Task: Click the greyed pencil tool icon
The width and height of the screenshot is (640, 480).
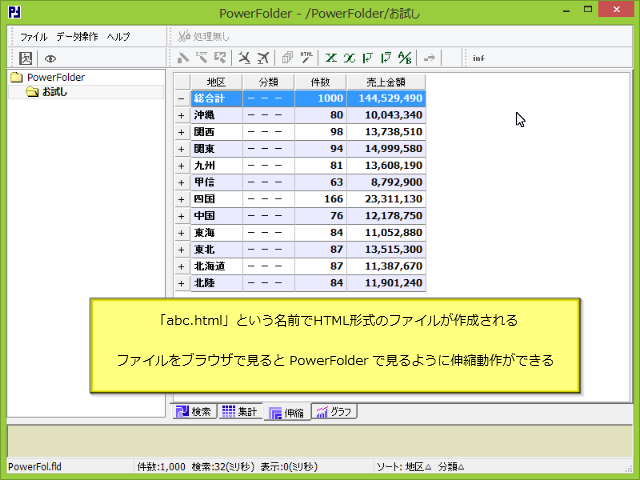Action: (x=183, y=58)
